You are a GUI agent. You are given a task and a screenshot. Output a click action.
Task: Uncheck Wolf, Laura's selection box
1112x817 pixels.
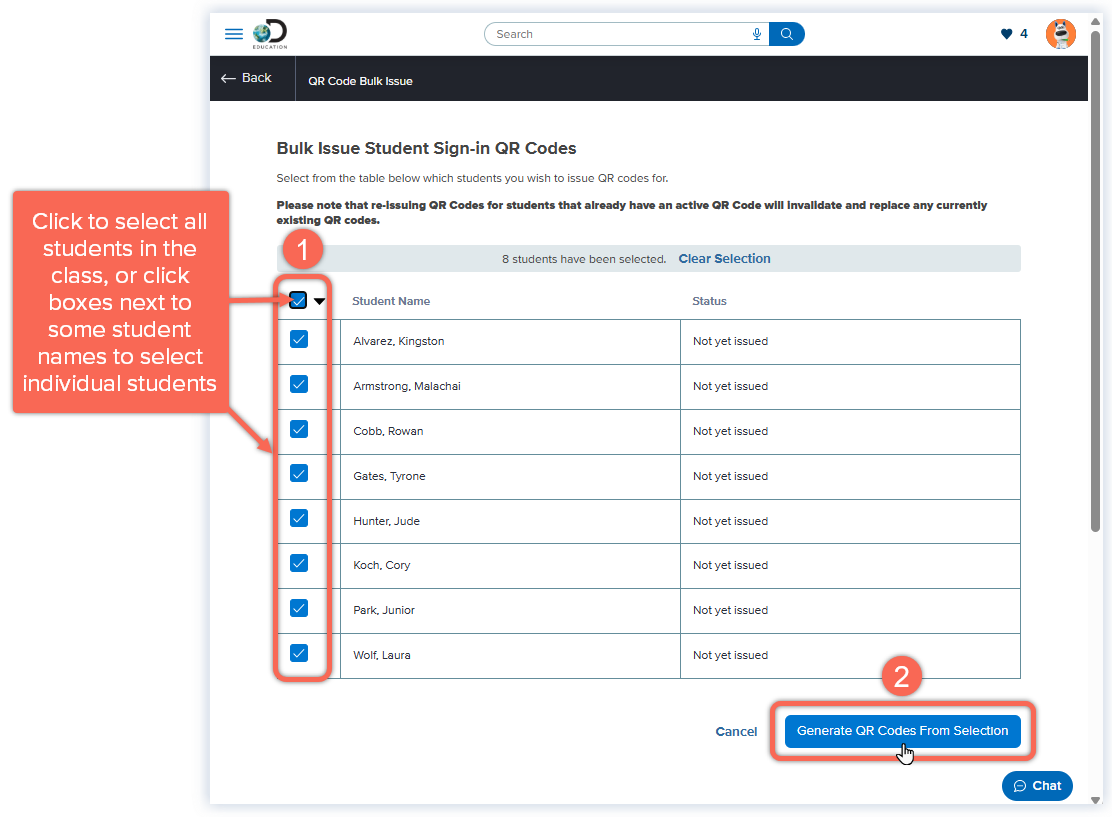tap(298, 652)
